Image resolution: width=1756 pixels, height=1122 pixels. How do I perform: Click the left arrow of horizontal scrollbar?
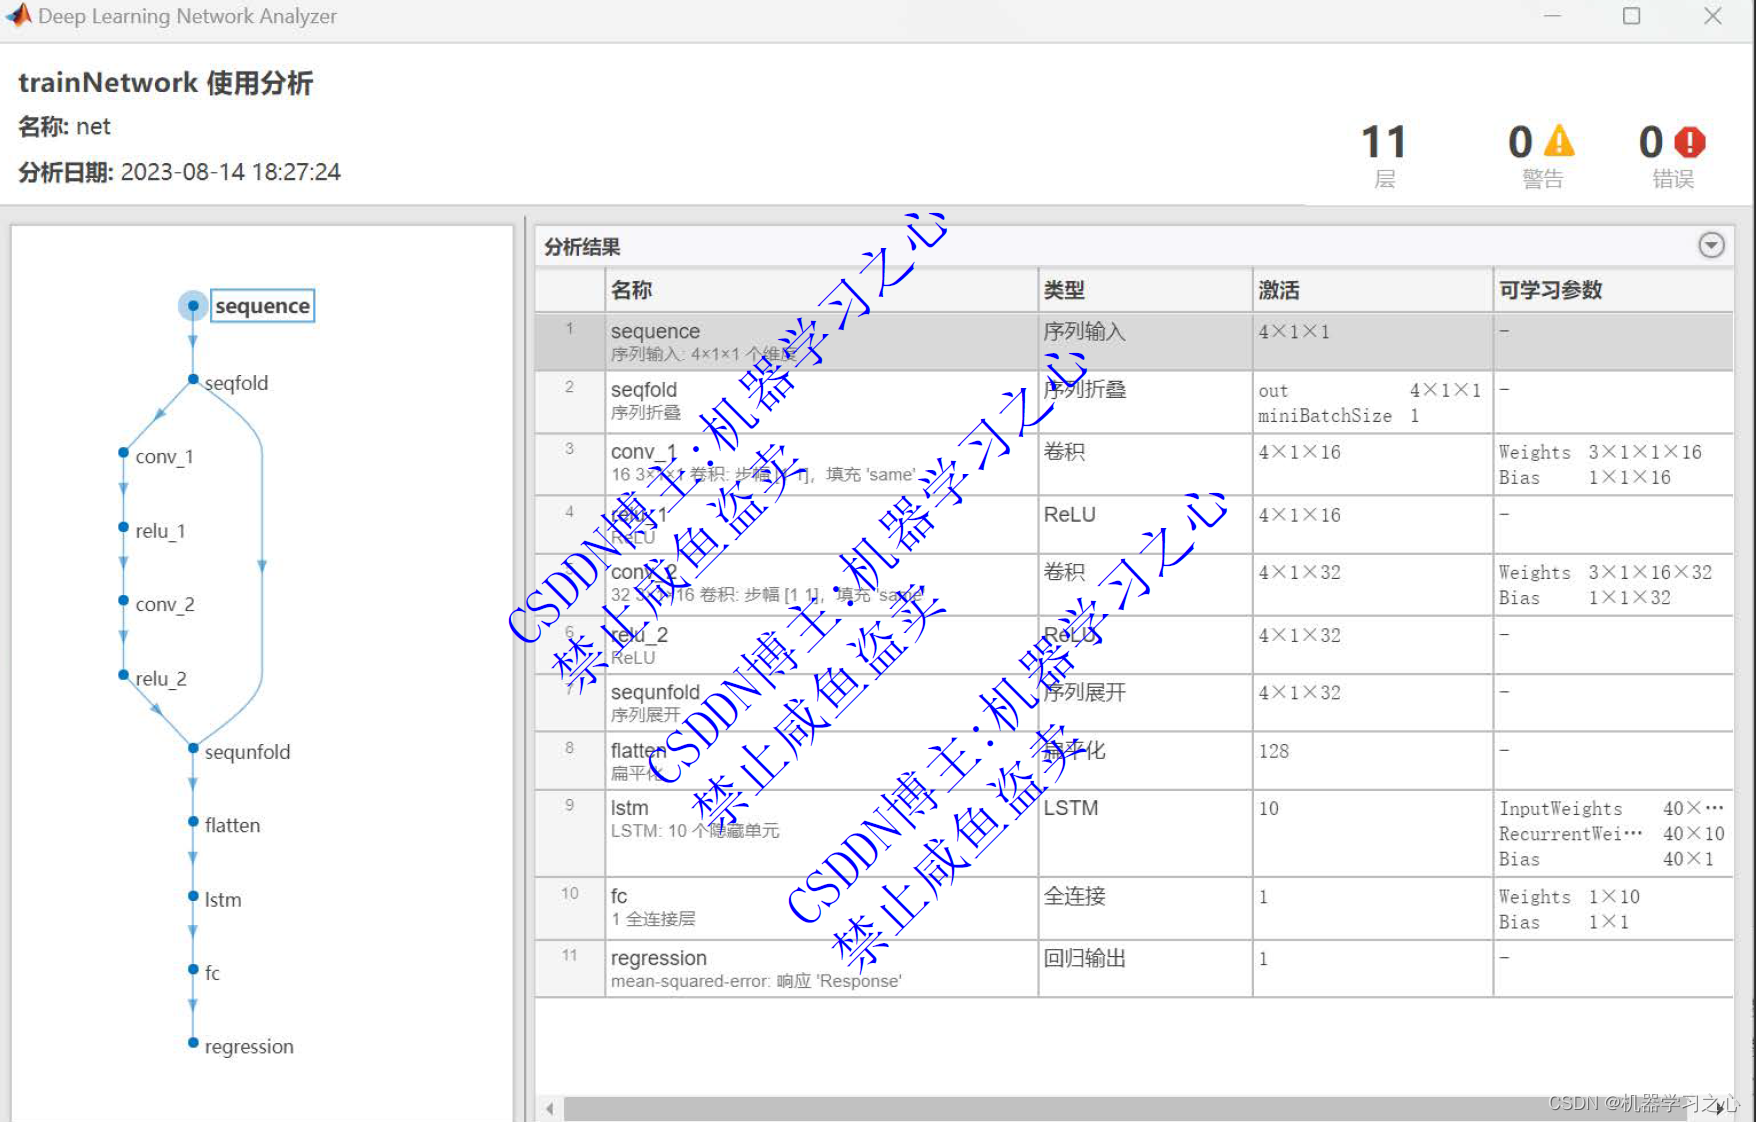point(550,1108)
